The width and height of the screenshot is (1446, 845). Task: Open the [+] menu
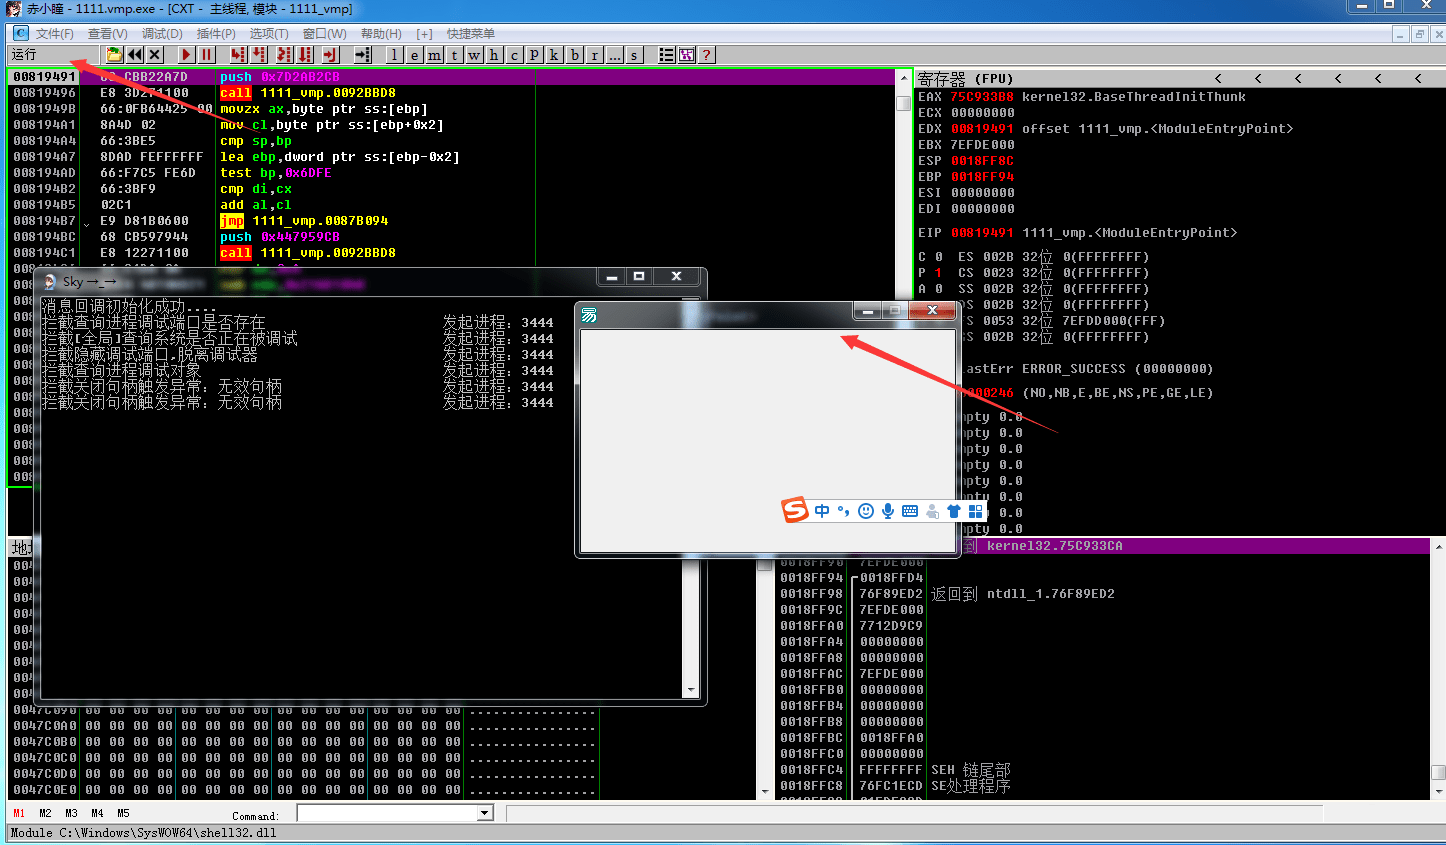(425, 34)
